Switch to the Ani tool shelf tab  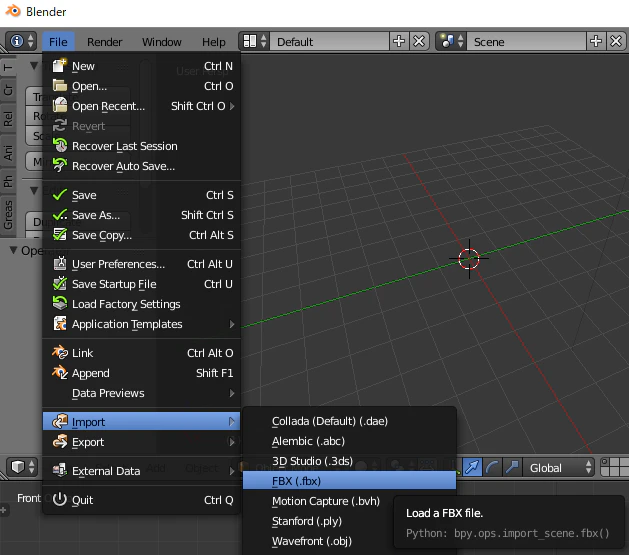[8, 152]
